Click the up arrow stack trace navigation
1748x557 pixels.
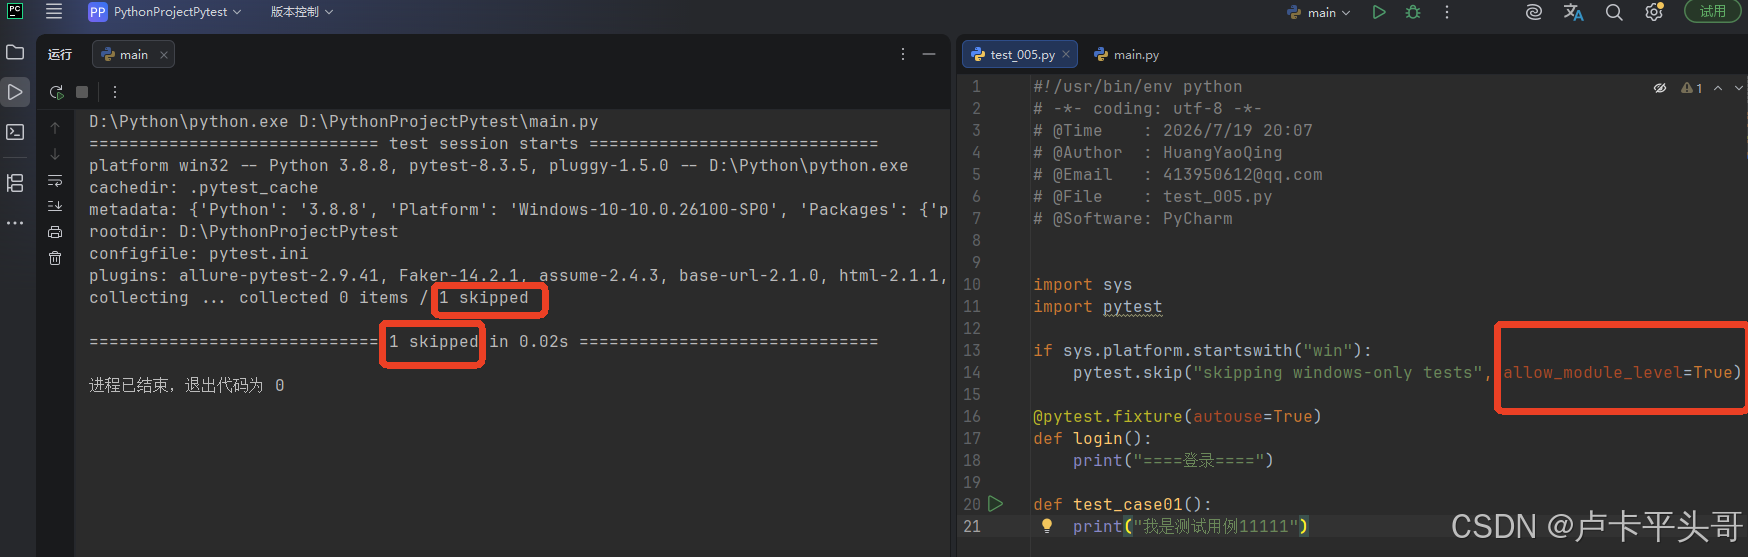(x=55, y=128)
